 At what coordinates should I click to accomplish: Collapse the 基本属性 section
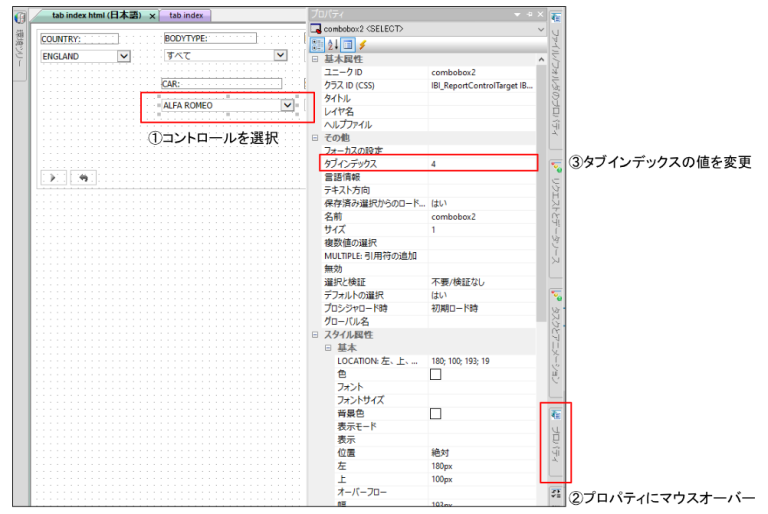(x=316, y=59)
